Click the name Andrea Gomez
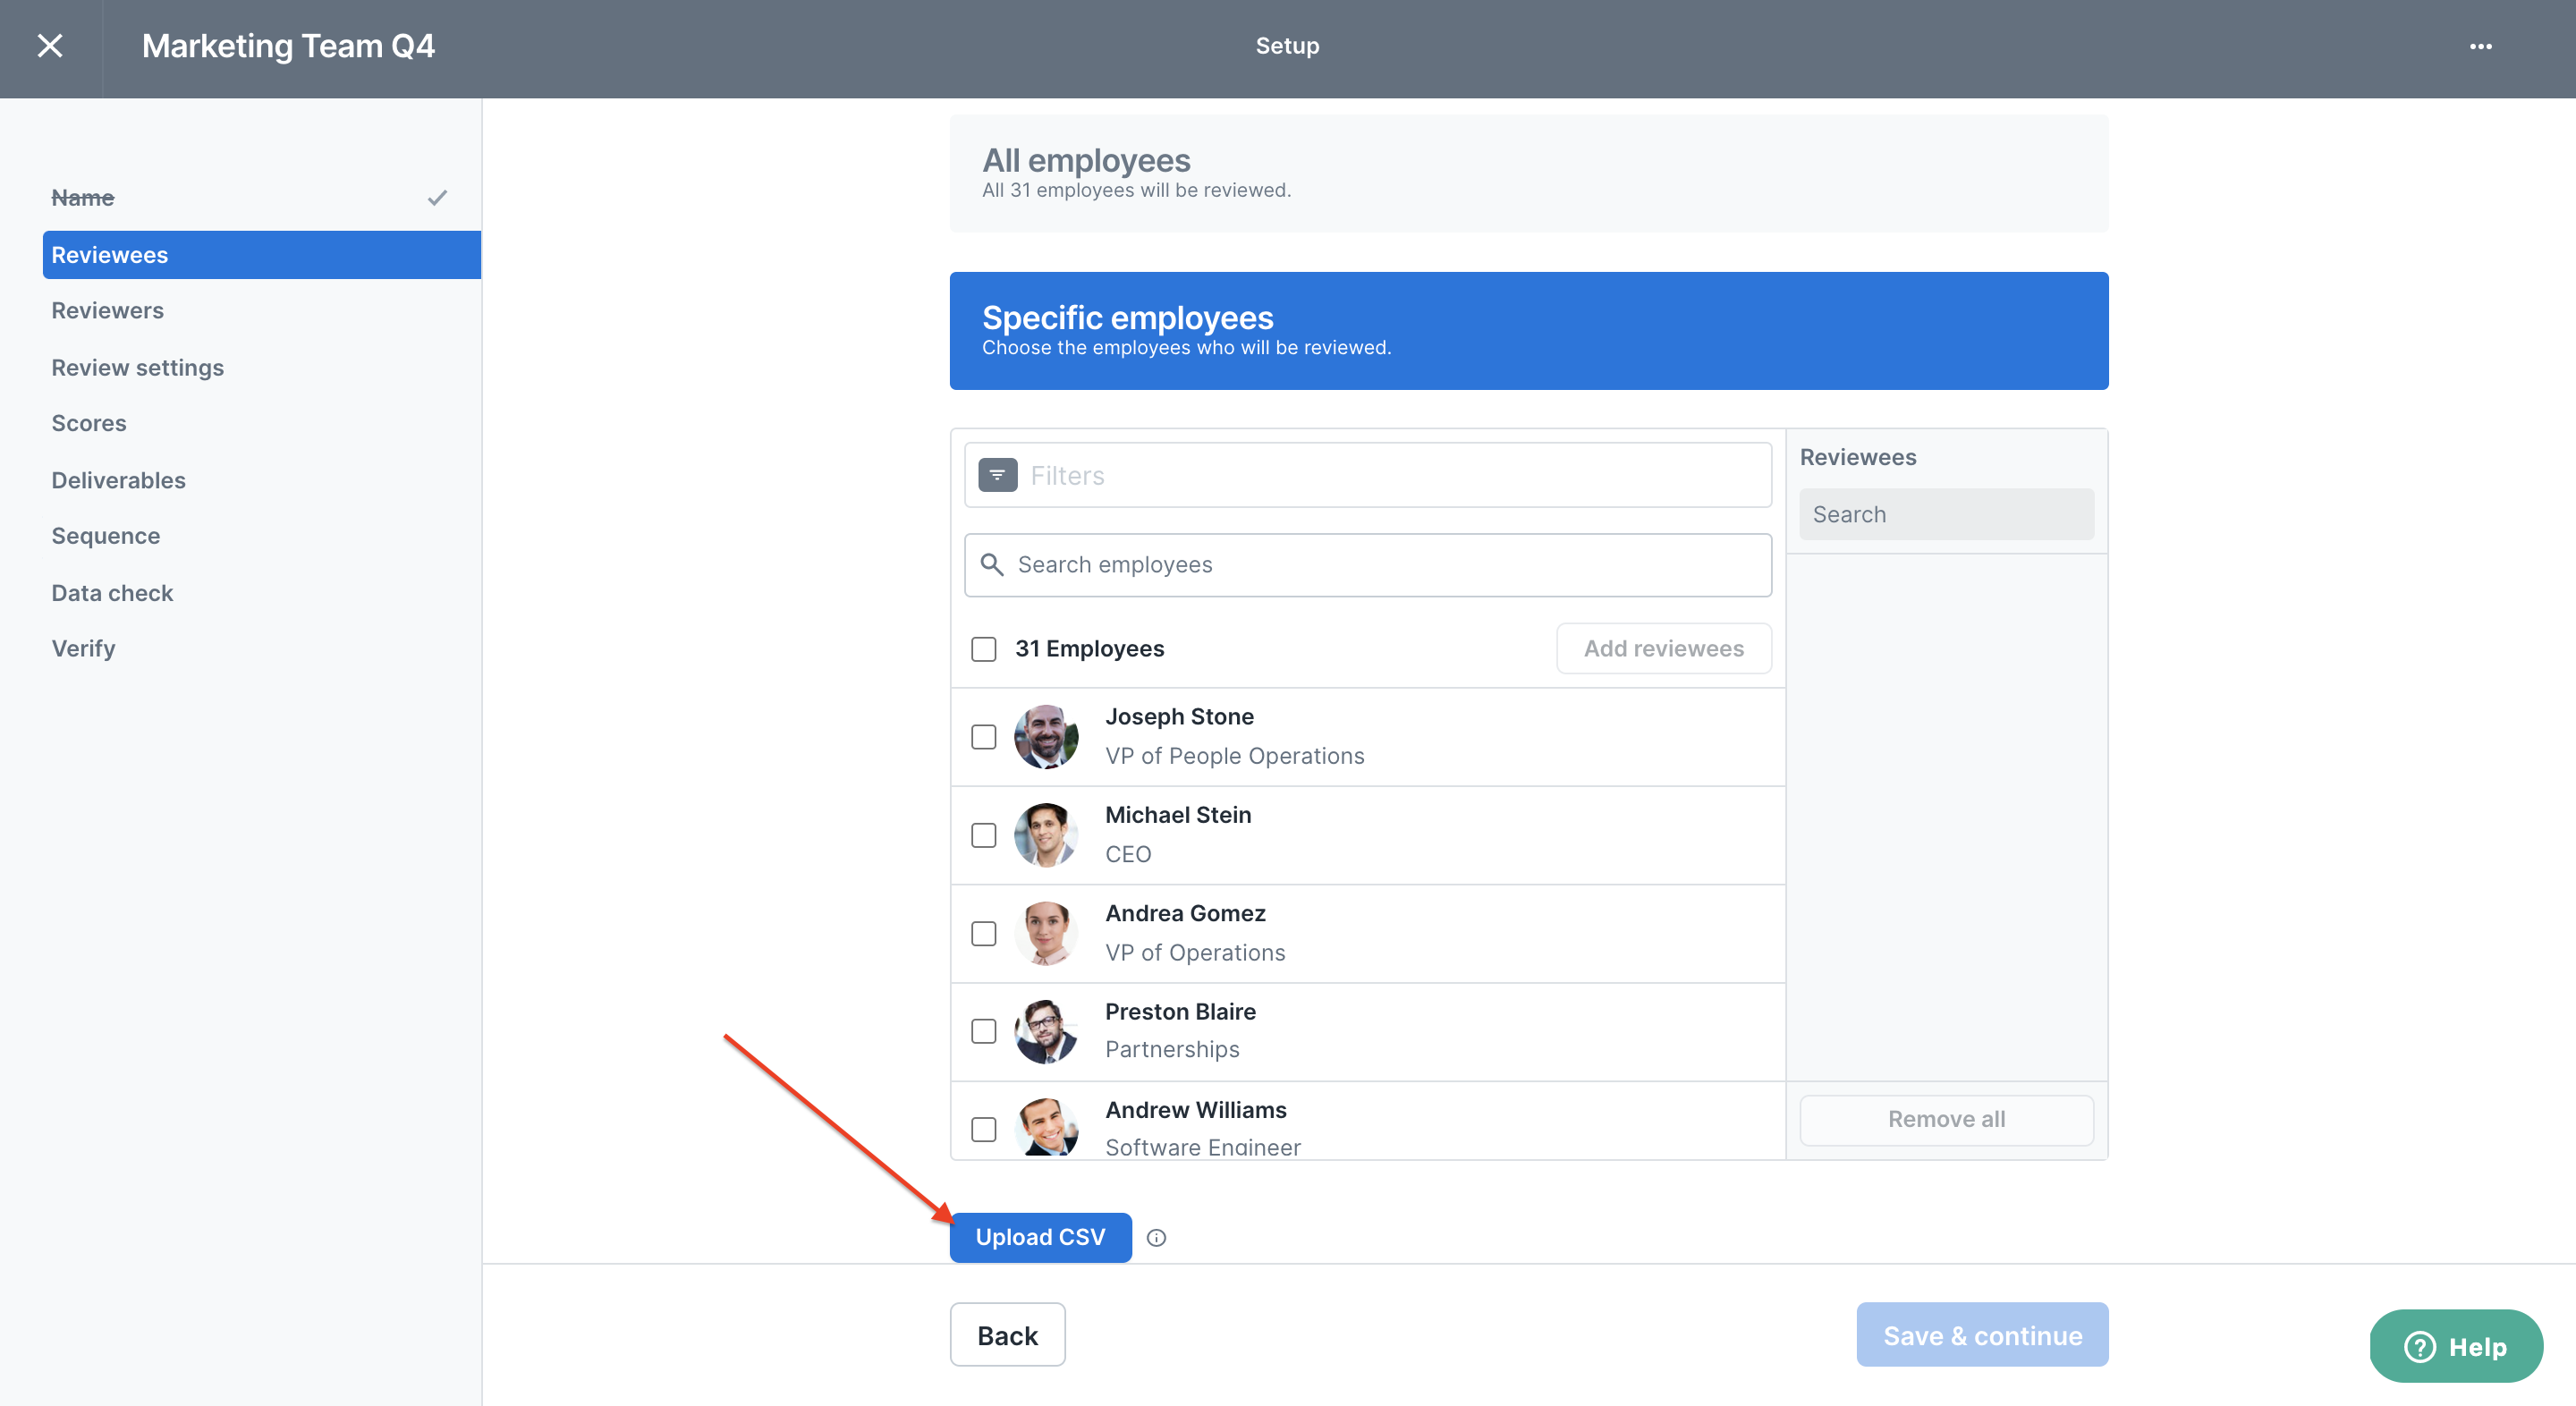The image size is (2576, 1406). pos(1185,913)
